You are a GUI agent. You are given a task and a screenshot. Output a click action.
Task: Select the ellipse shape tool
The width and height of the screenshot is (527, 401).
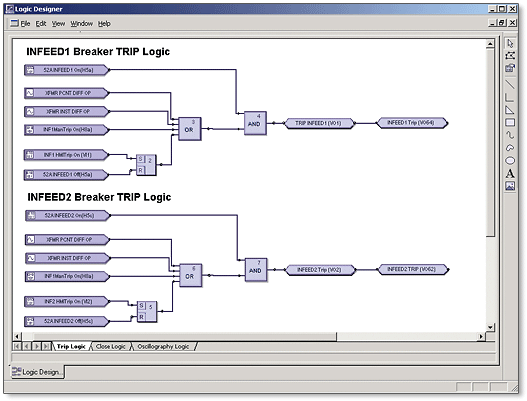coord(510,160)
